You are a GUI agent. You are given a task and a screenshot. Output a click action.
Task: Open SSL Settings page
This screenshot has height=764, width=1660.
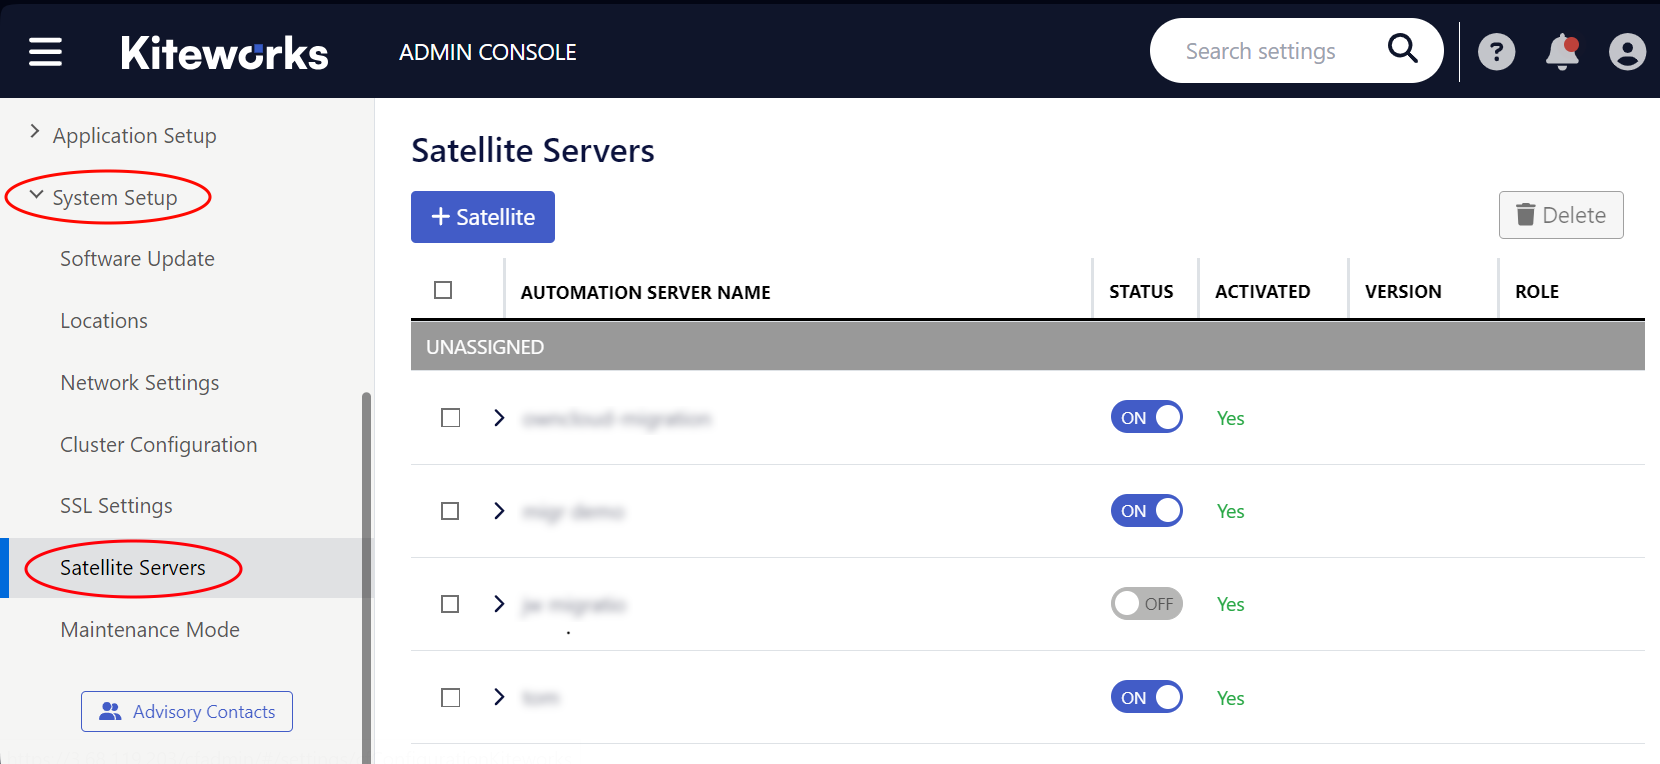click(116, 506)
